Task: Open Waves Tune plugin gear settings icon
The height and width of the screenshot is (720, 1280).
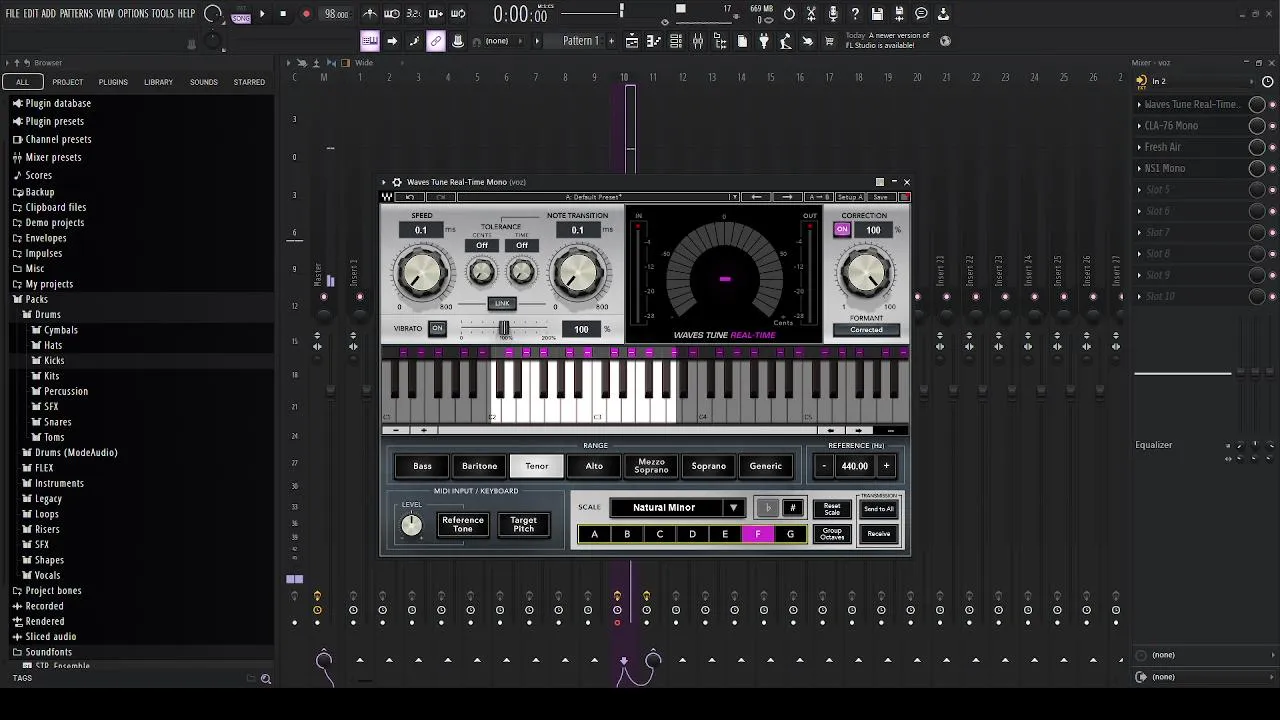Action: click(397, 182)
